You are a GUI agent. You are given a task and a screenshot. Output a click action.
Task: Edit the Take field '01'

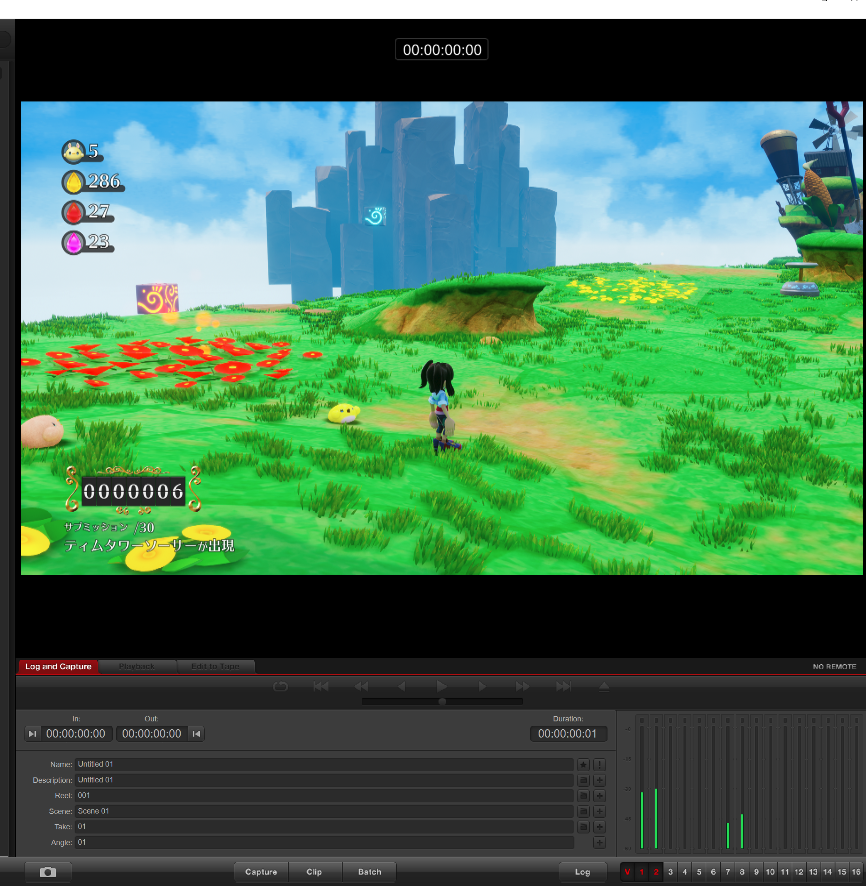click(x=324, y=827)
